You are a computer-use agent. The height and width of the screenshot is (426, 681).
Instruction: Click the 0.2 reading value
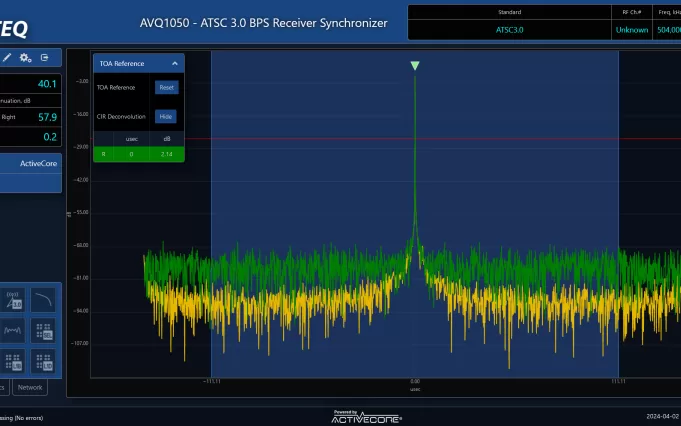click(x=50, y=137)
